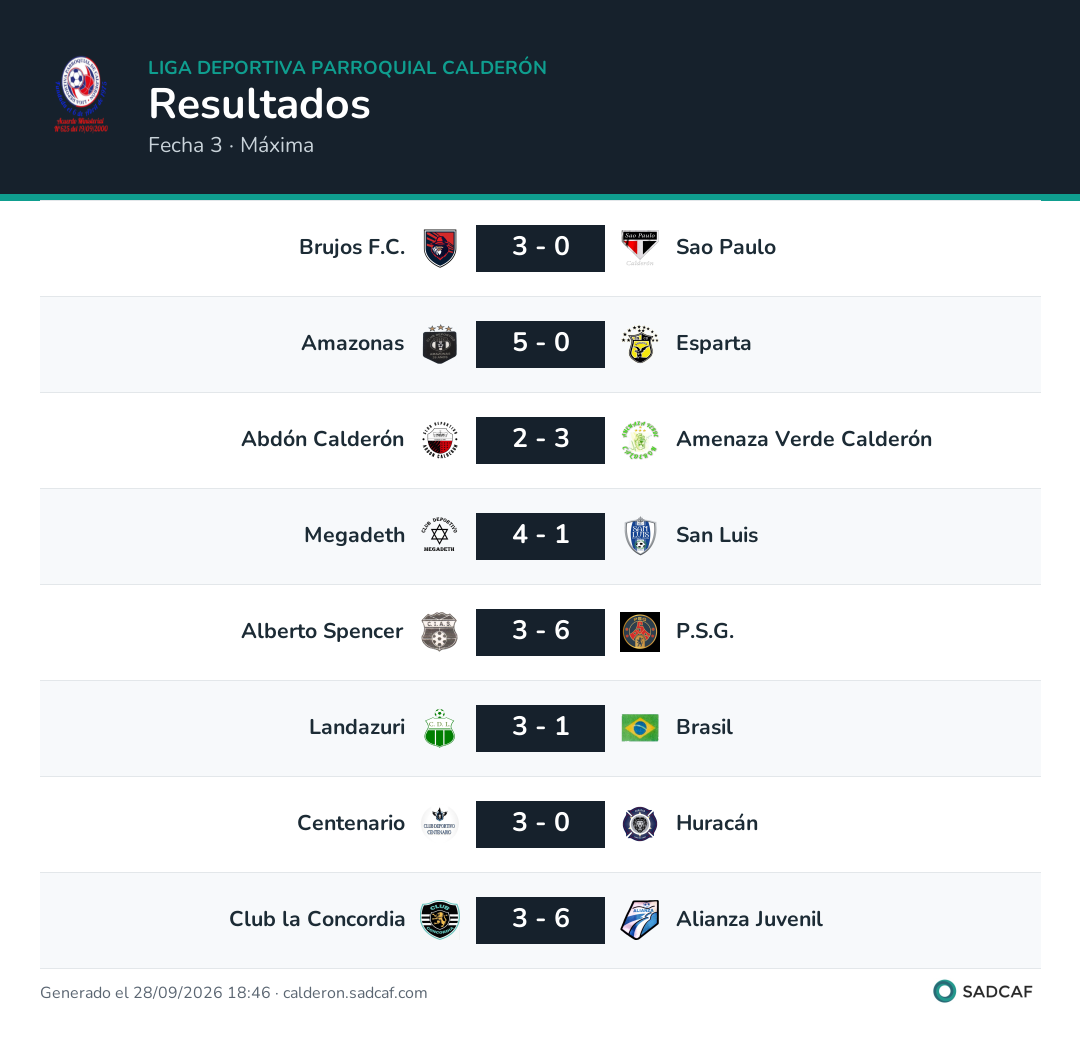Select the 5 - 0 Amazonas score box
Screen dimensions: 1080x1044
540,344
